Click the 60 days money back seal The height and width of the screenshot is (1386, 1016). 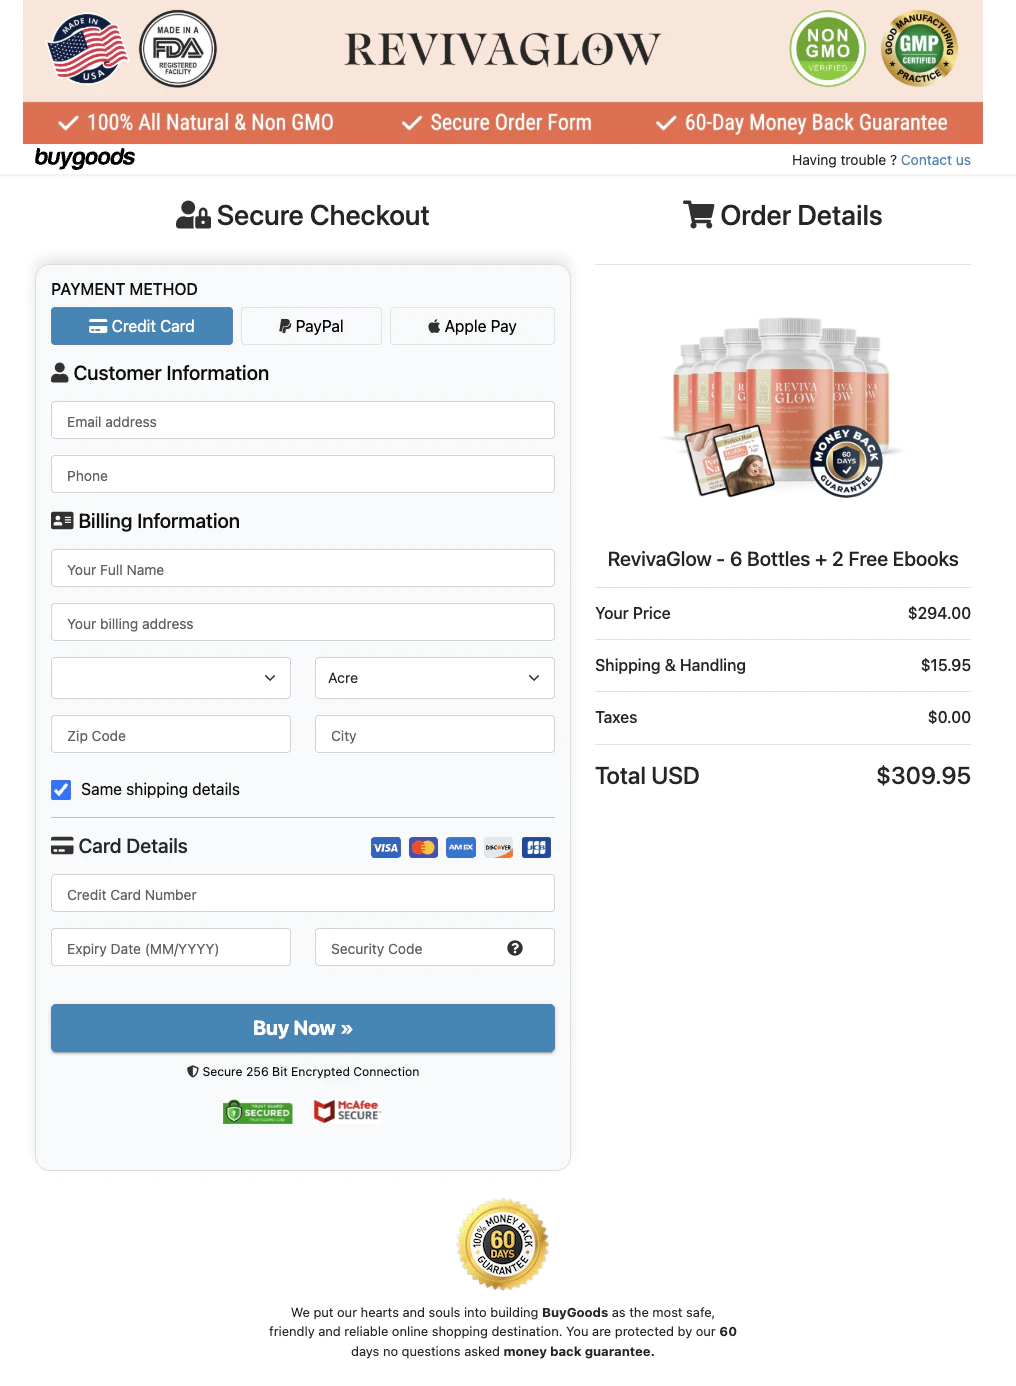(503, 1245)
